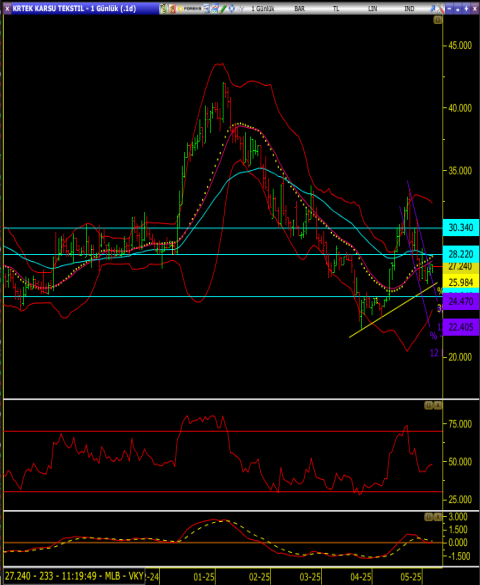Click the FOREKS logo icon in toolbar

click(189, 9)
